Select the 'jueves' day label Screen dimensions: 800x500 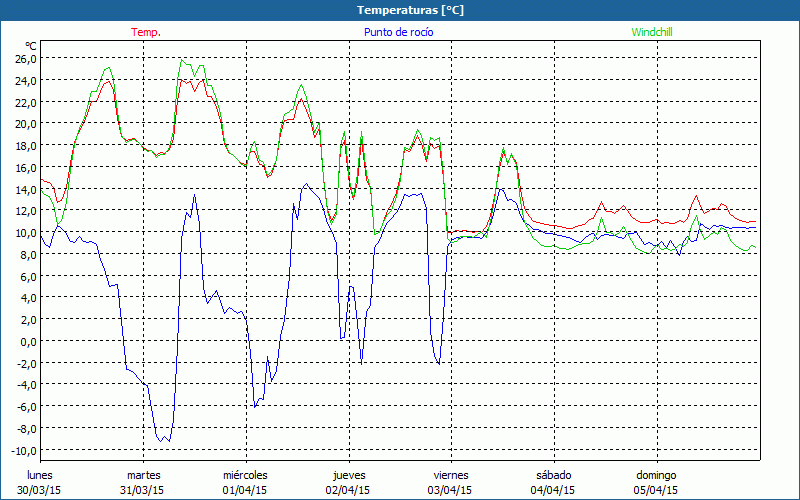[348, 475]
